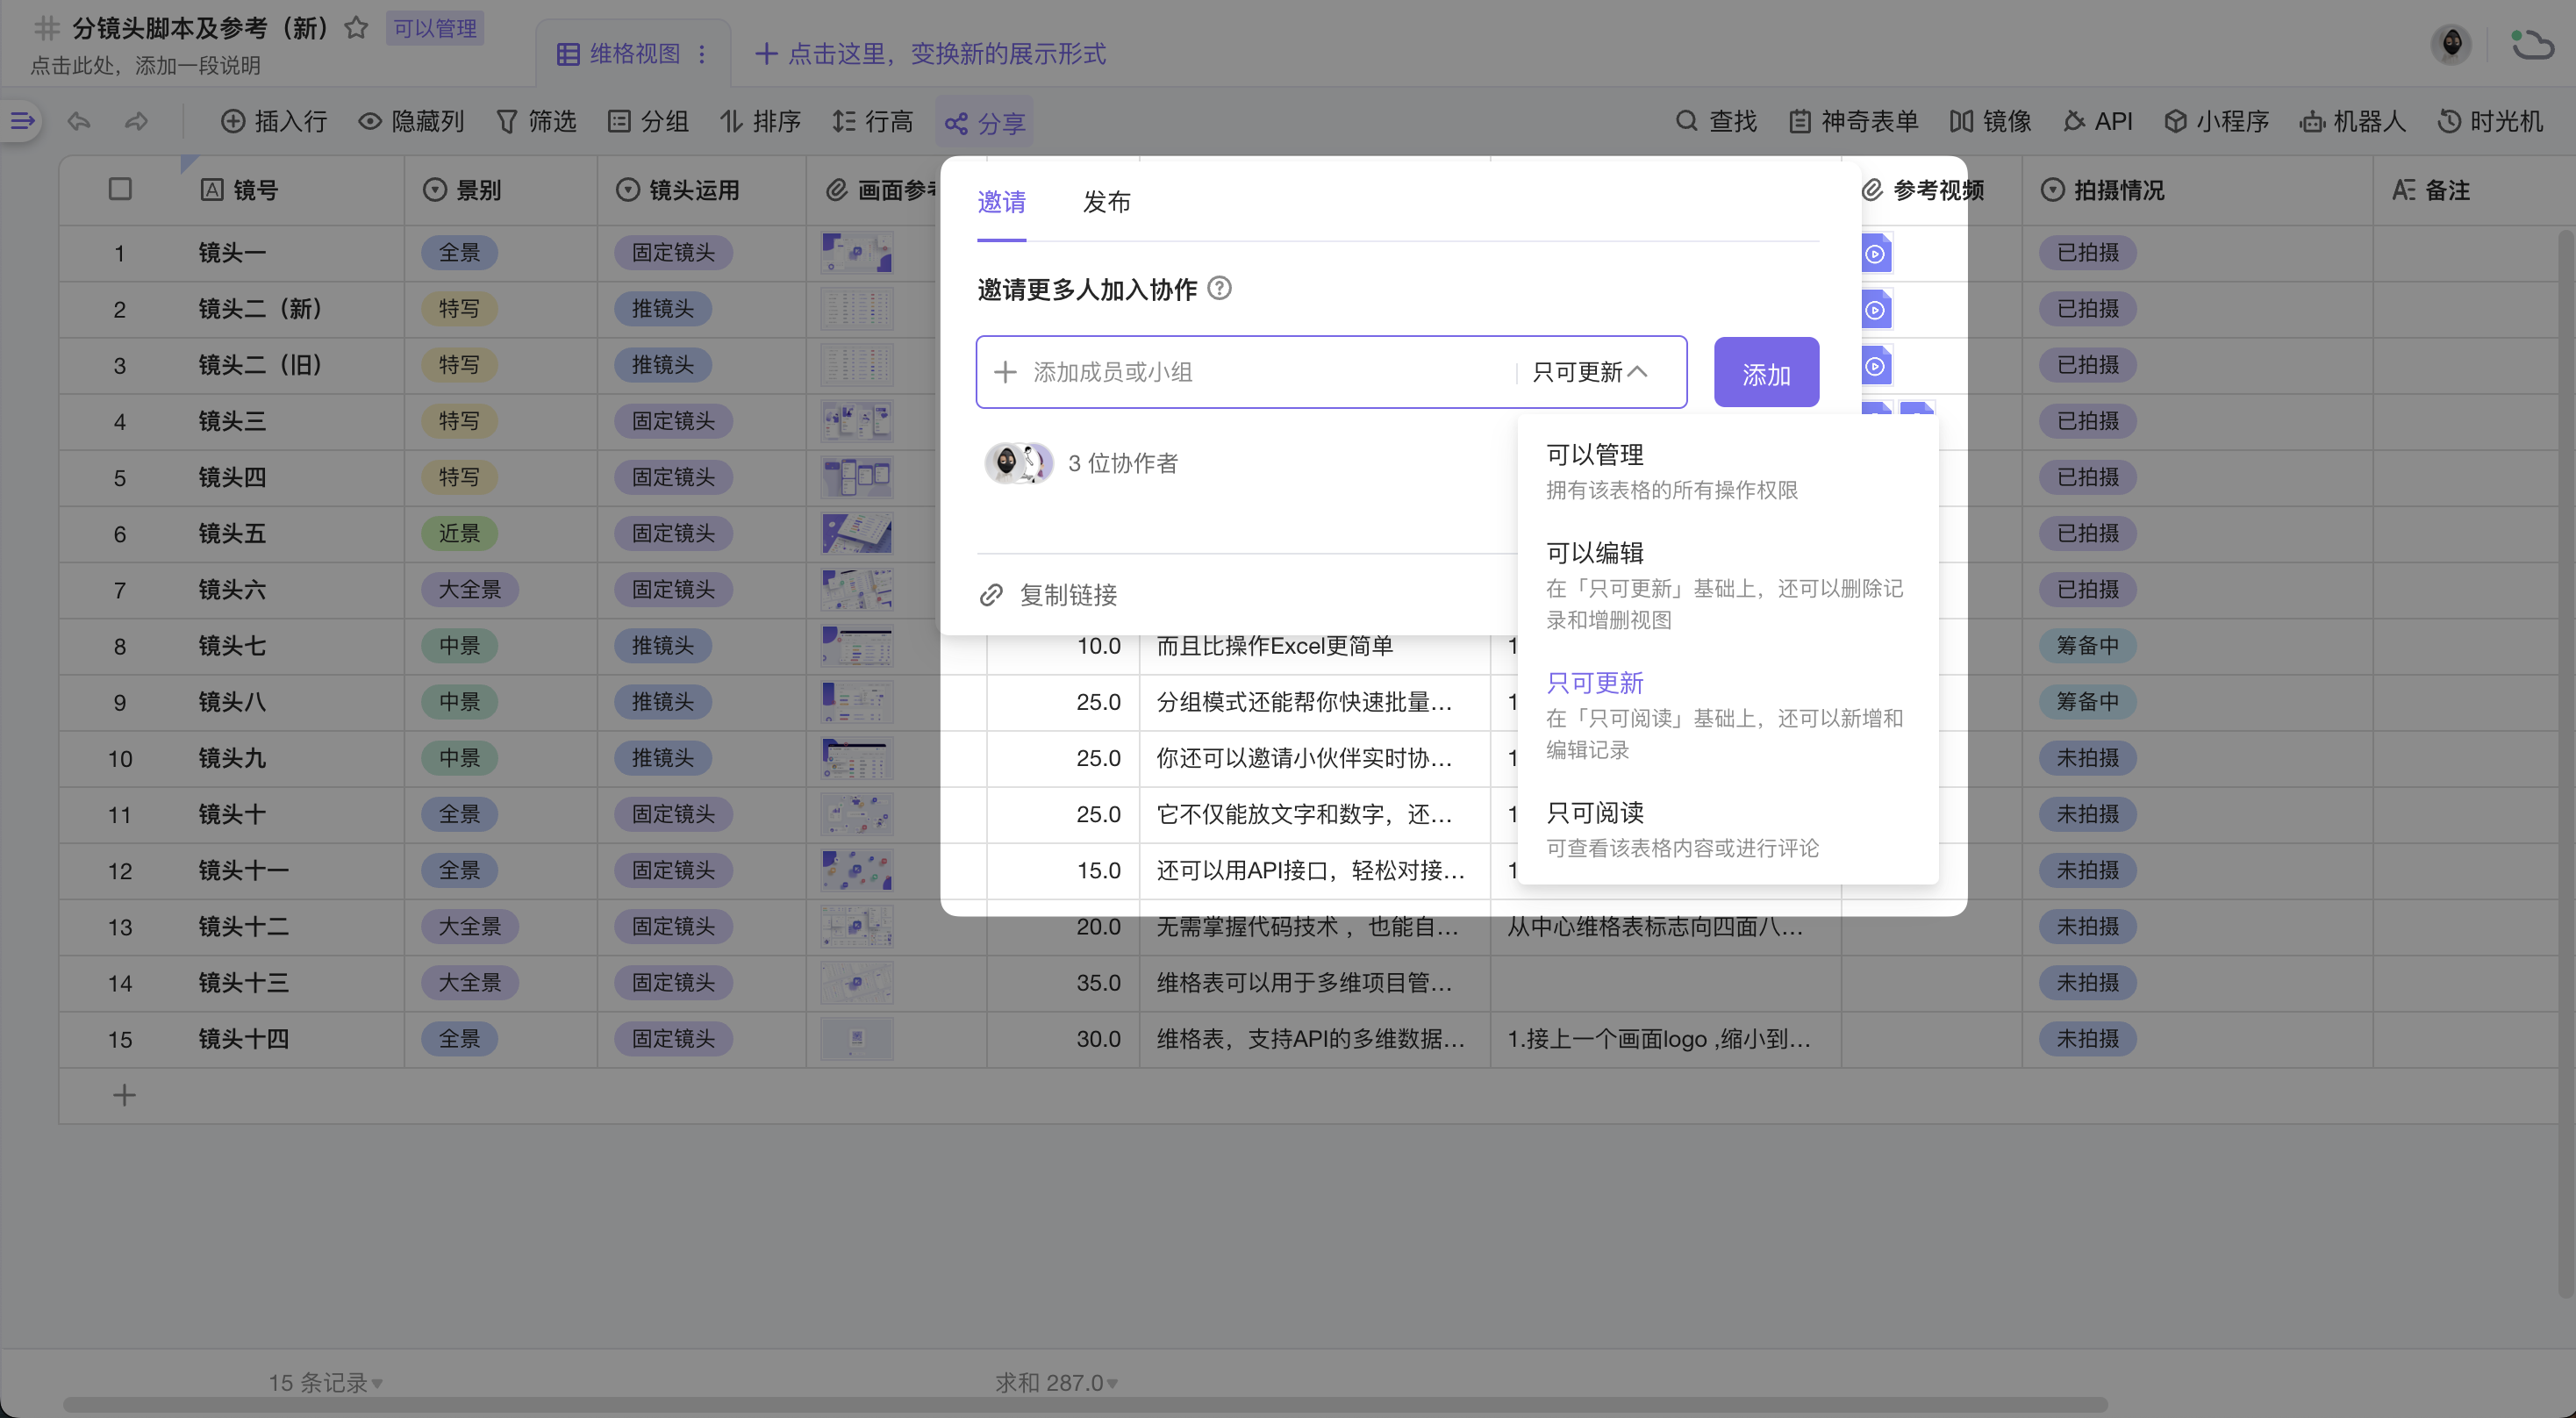Click the help question mark icon
Viewport: 2576px width, 1418px height.
click(x=1219, y=289)
